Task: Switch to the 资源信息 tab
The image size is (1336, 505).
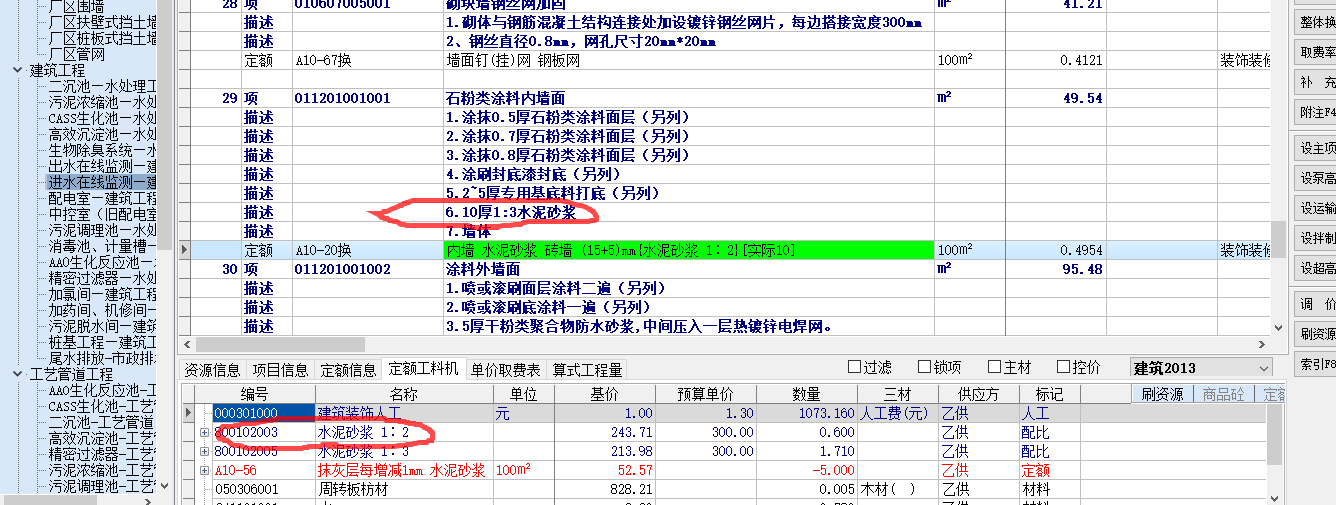Action: (x=212, y=370)
